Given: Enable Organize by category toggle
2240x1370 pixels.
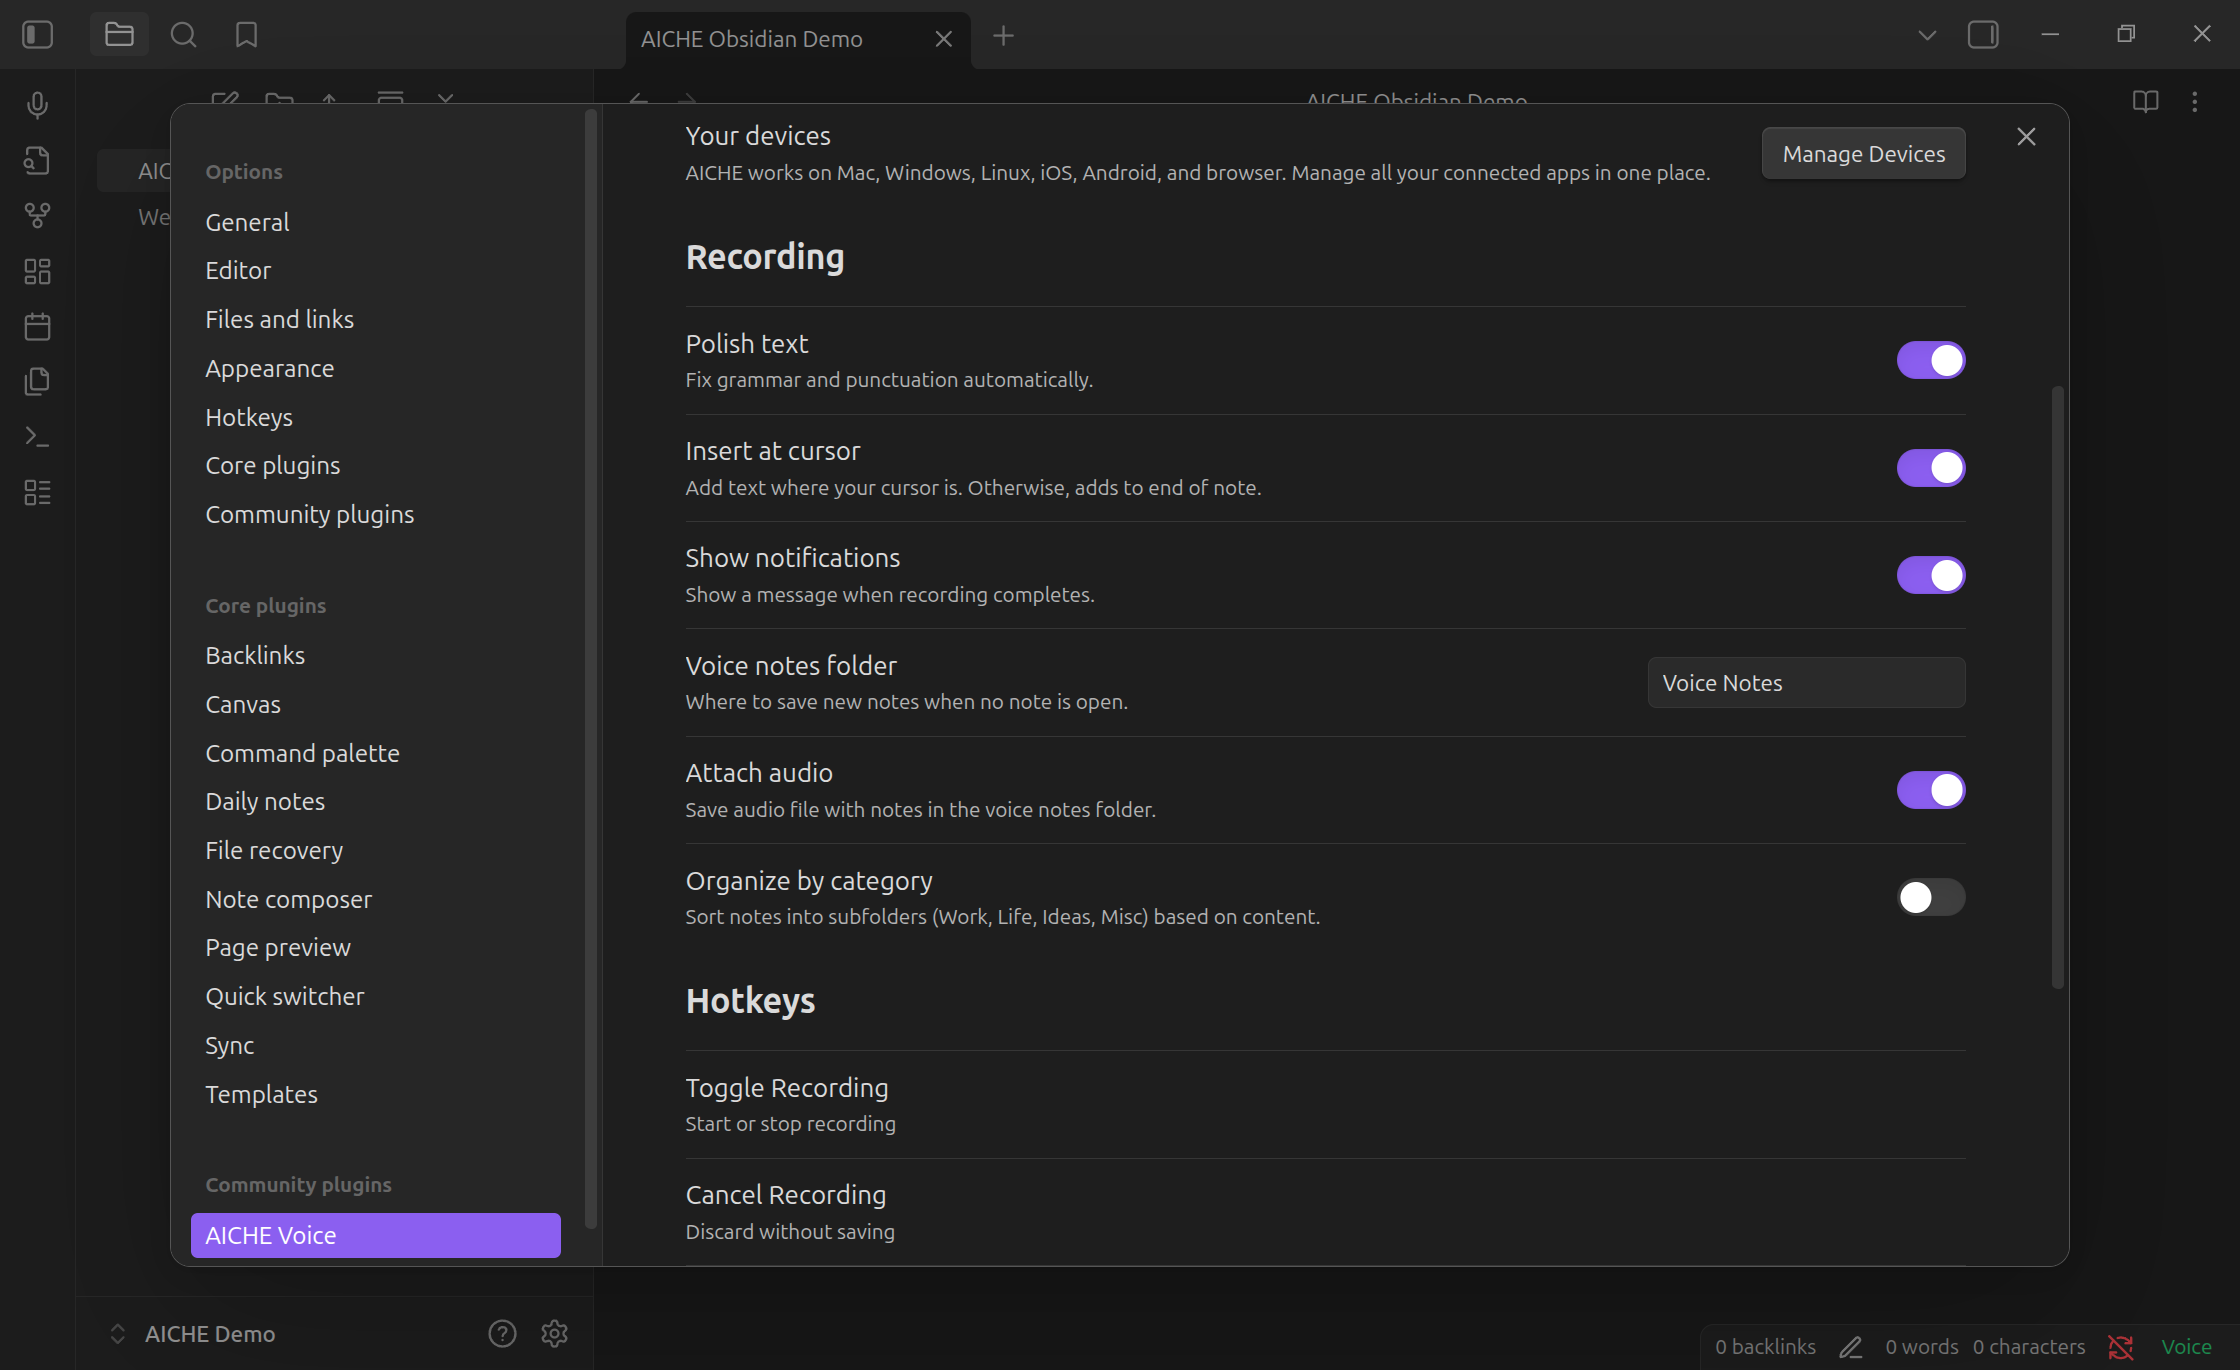Looking at the screenshot, I should point(1930,897).
